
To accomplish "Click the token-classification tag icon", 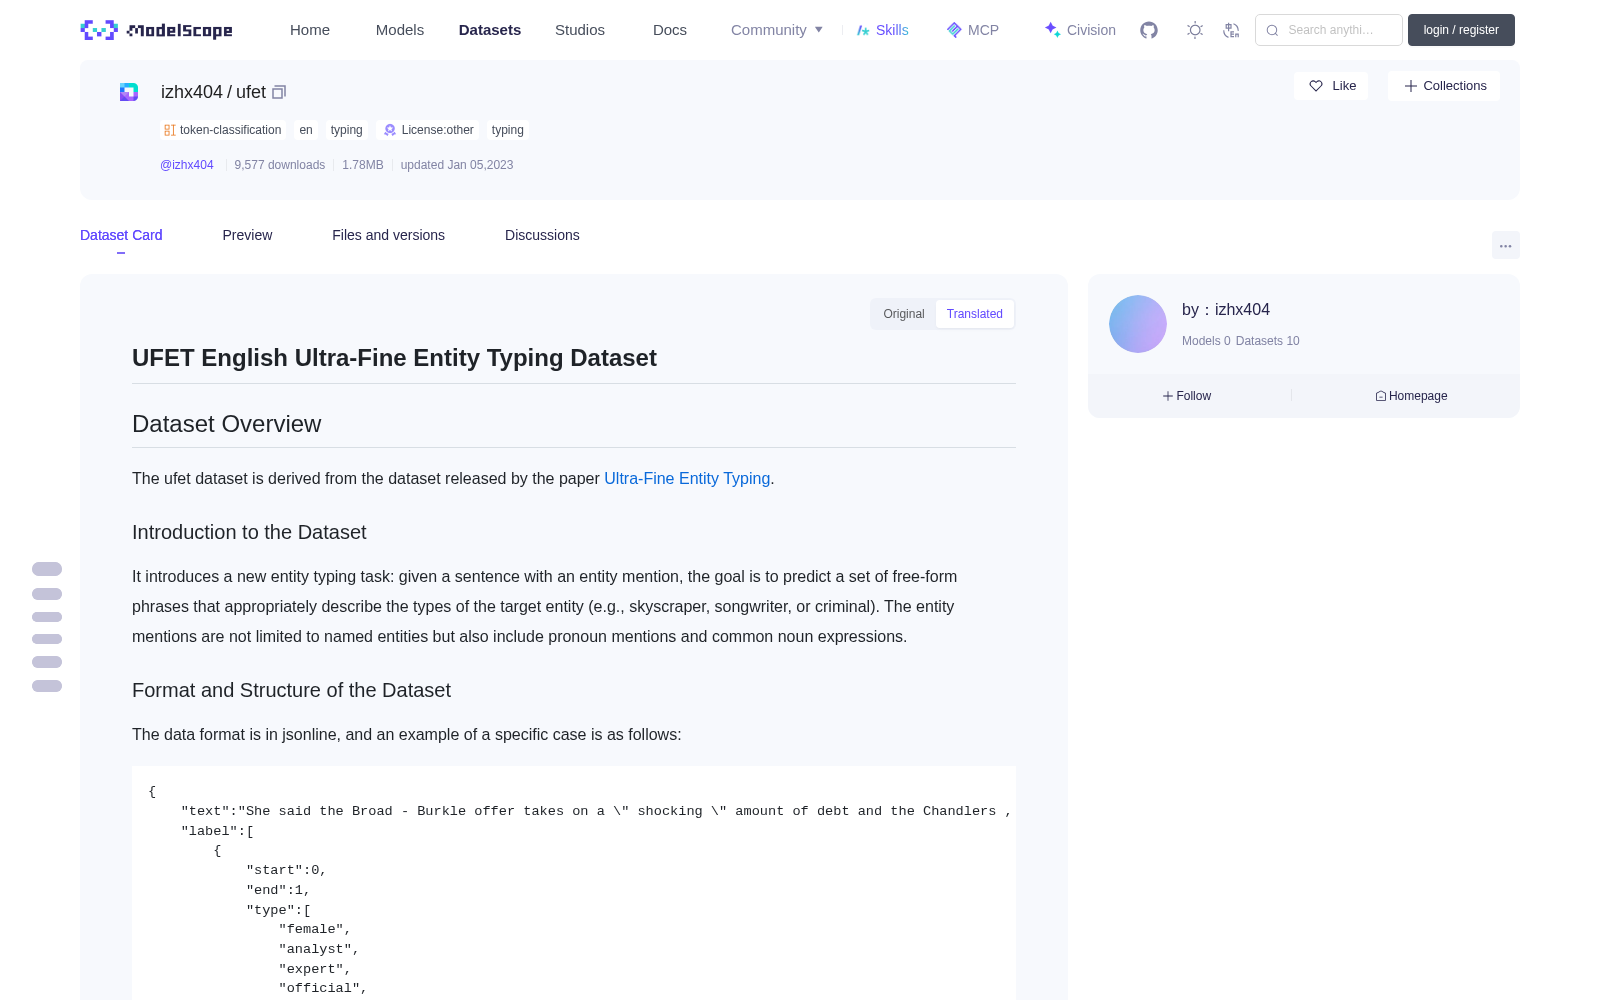I will click(x=170, y=130).
